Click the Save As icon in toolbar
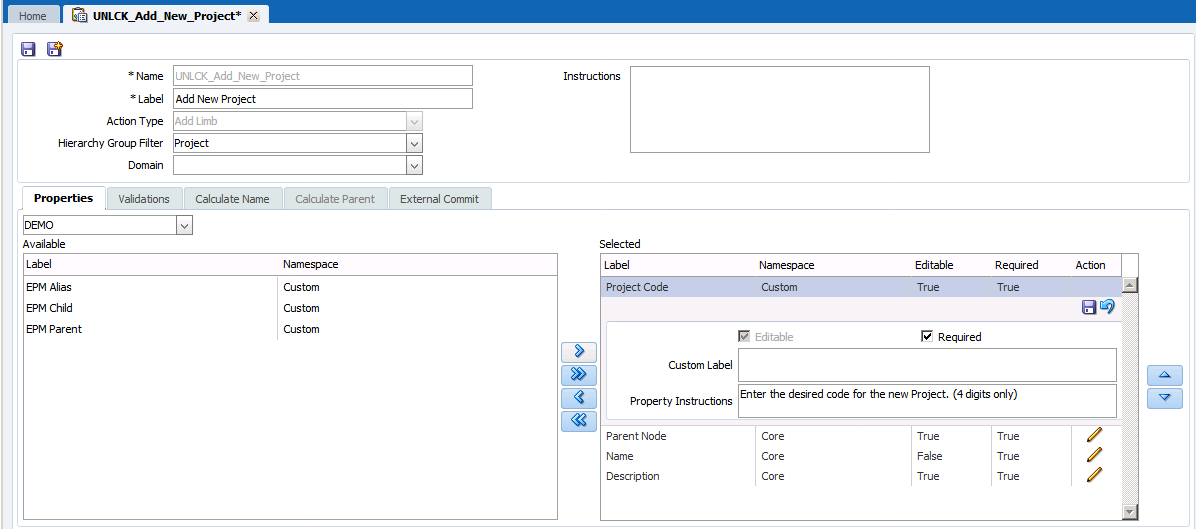The width and height of the screenshot is (1196, 529). (x=55, y=49)
